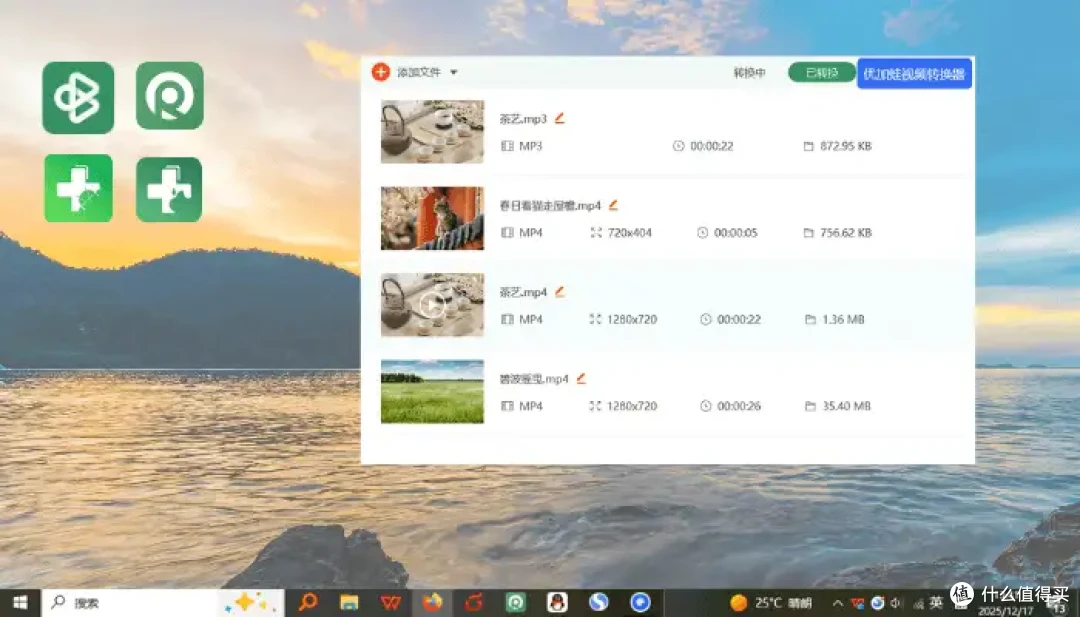Screen dimensions: 1080x617
Task: Open the Sogou browser taskbar icon
Action: point(599,603)
